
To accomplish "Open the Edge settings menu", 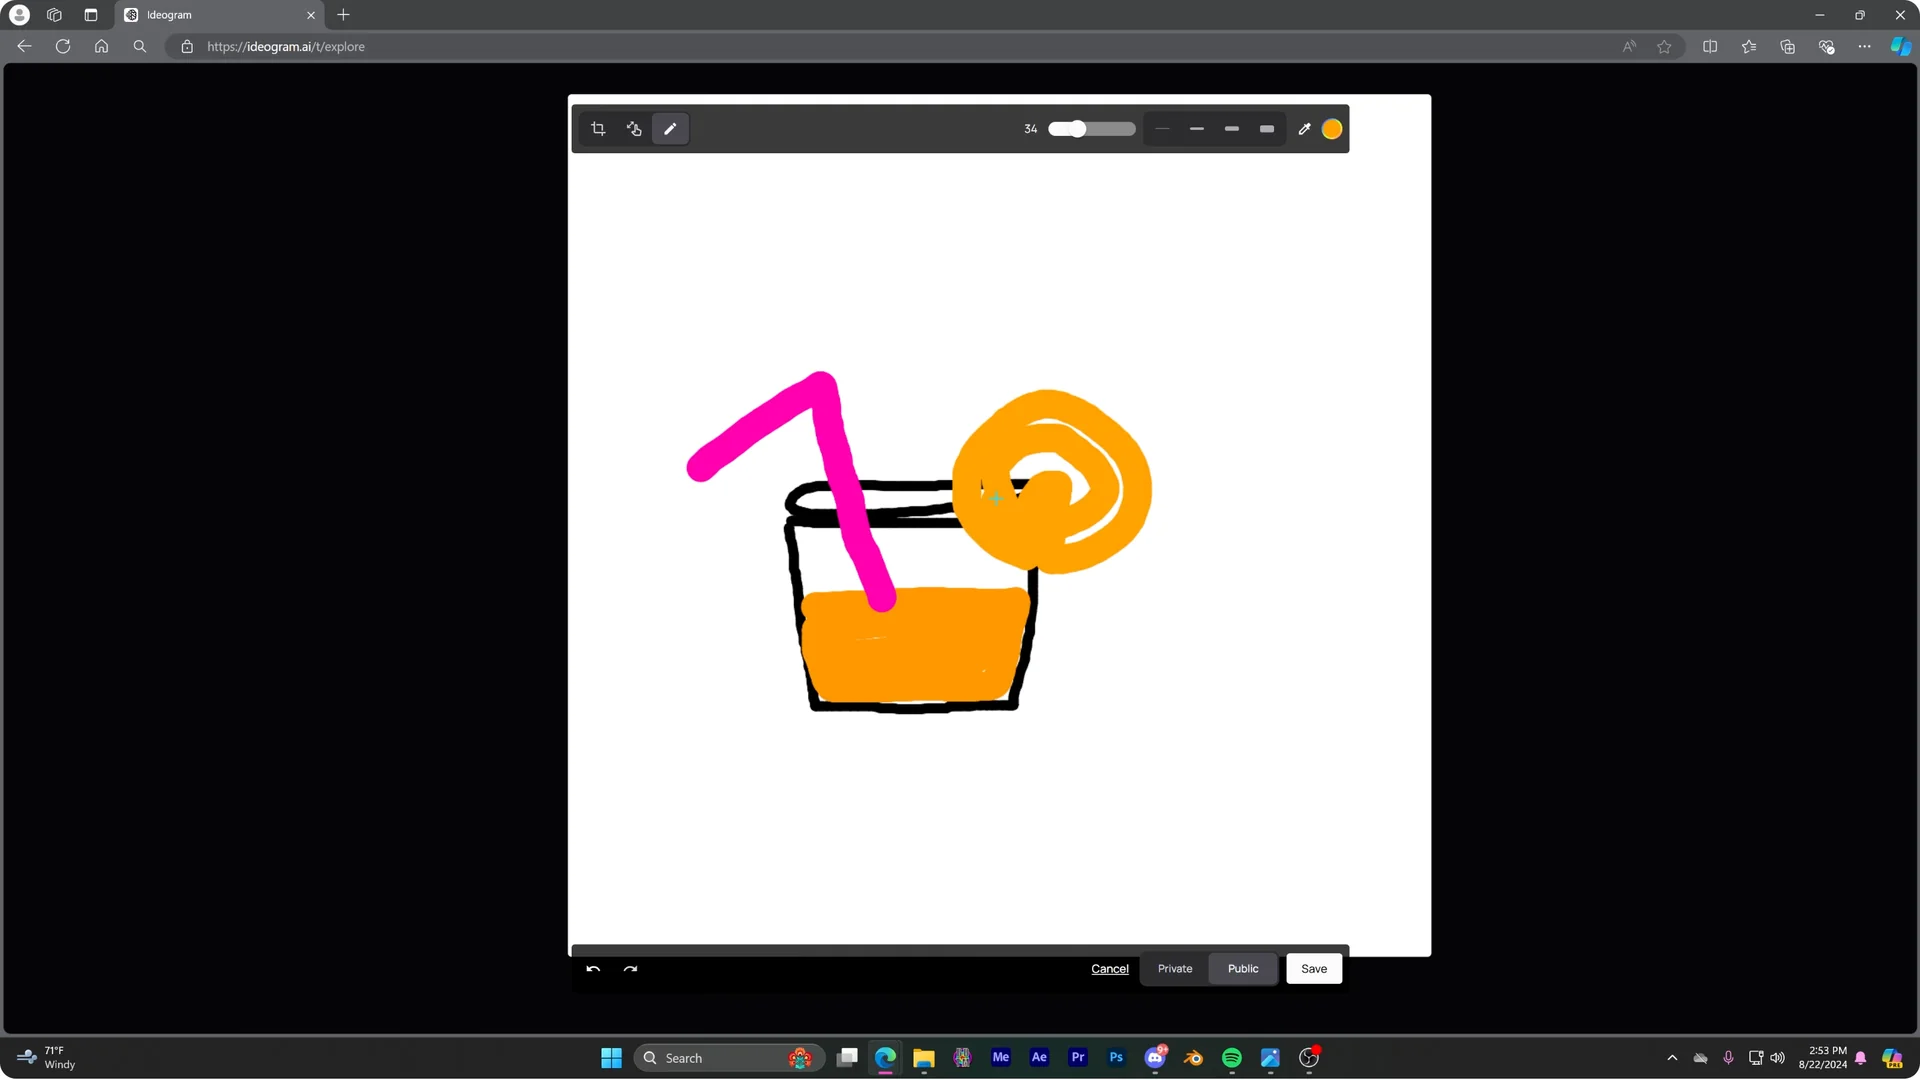I will (1864, 46).
